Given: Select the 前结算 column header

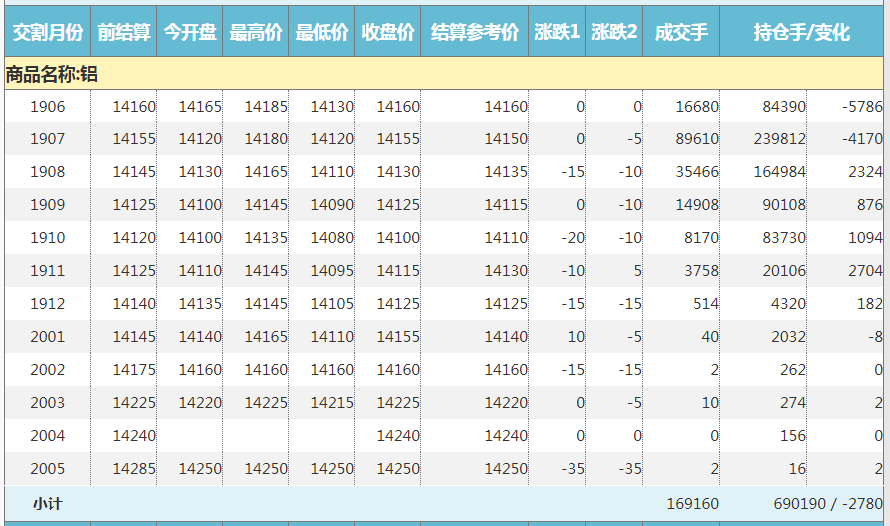Looking at the screenshot, I should click(124, 33).
